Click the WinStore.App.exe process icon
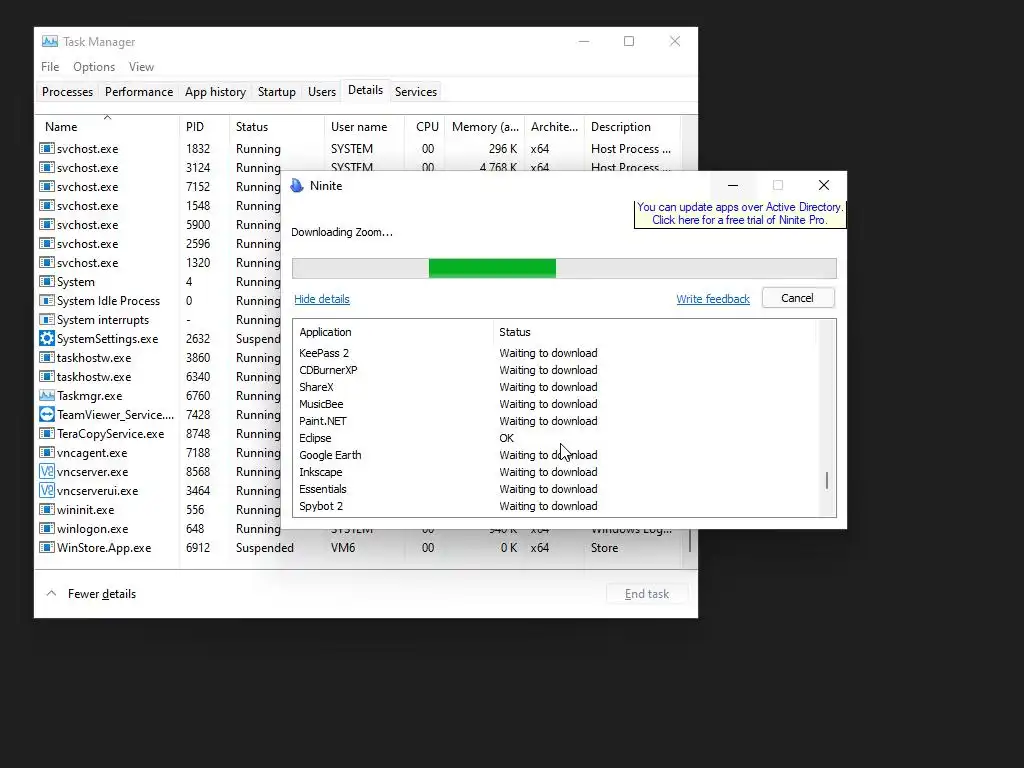The width and height of the screenshot is (1024, 768). [x=47, y=547]
